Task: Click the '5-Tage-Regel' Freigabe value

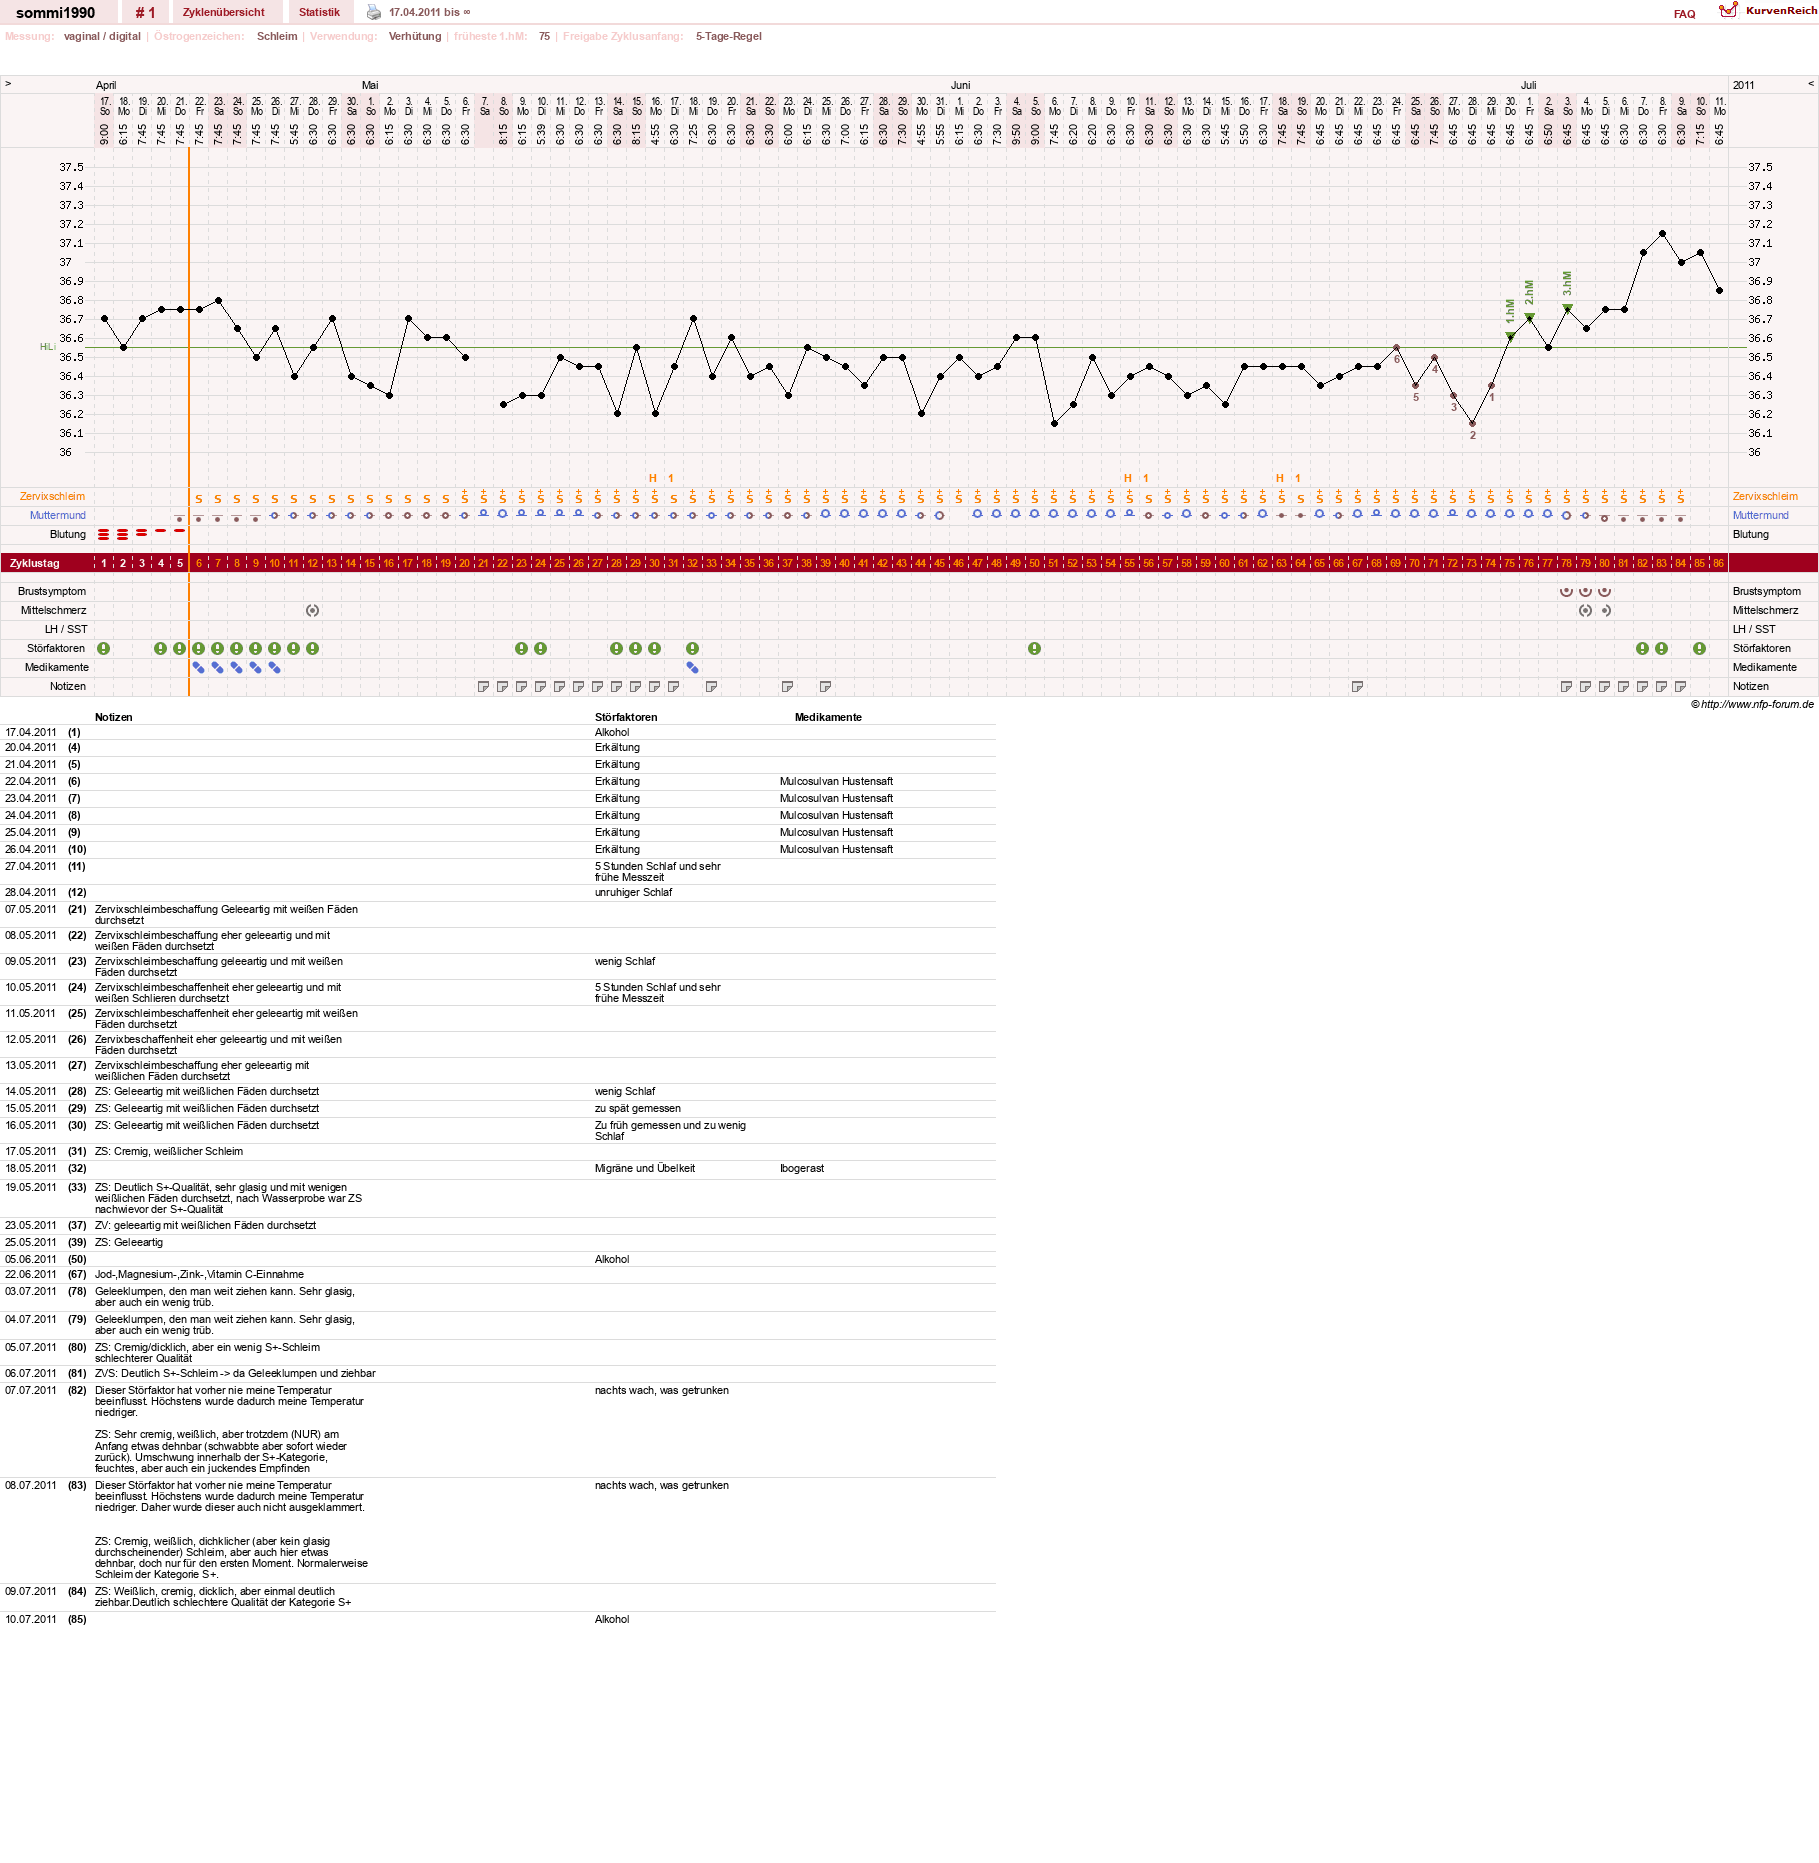Action: coord(729,36)
